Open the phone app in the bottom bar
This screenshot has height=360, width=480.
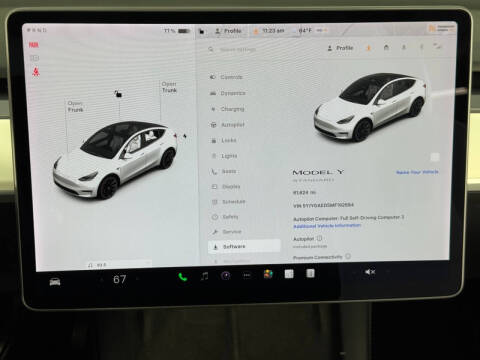[x=182, y=277]
